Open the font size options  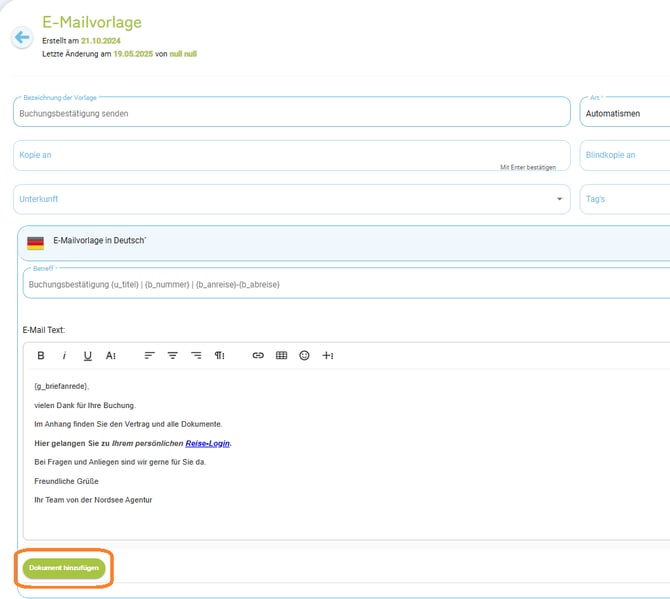pyautogui.click(x=111, y=355)
